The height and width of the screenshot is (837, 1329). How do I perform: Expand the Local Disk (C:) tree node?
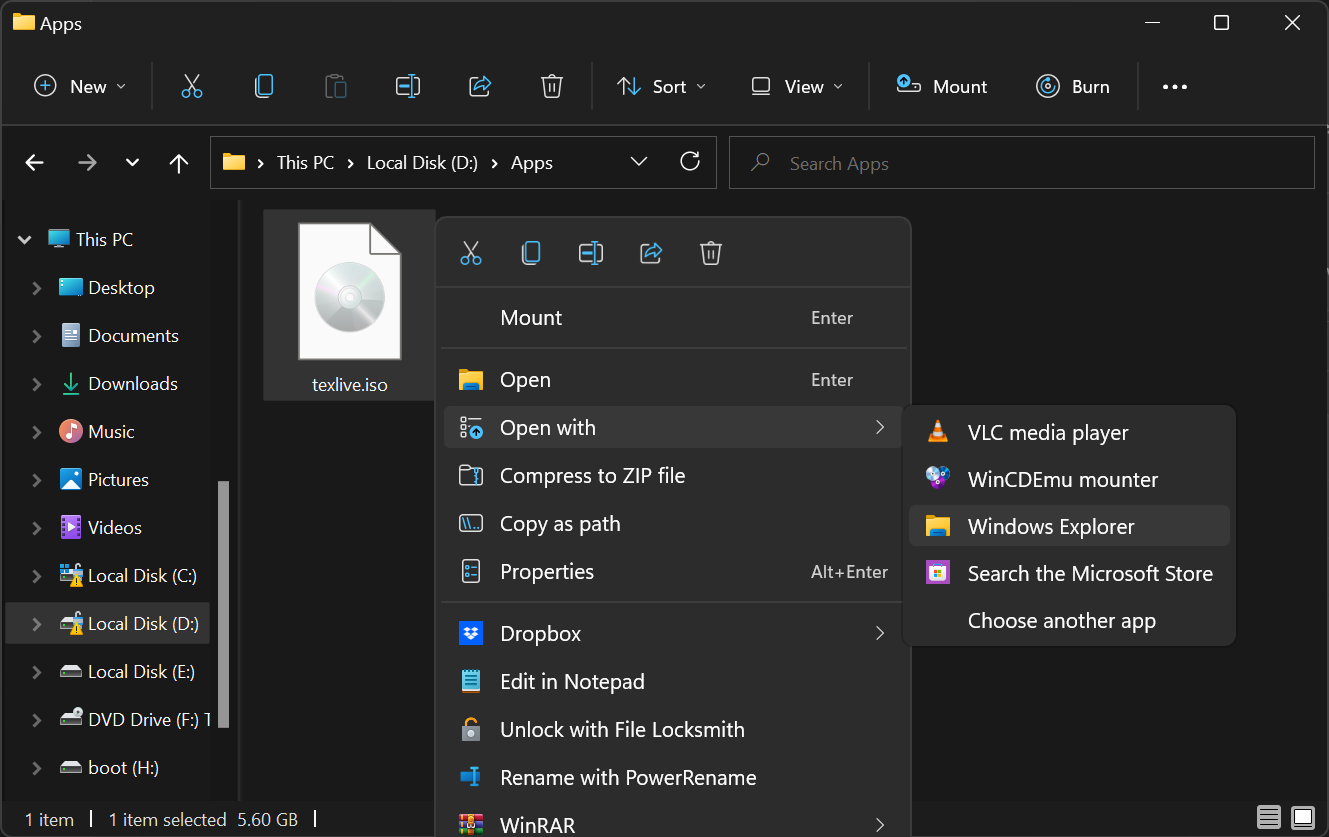coord(37,576)
